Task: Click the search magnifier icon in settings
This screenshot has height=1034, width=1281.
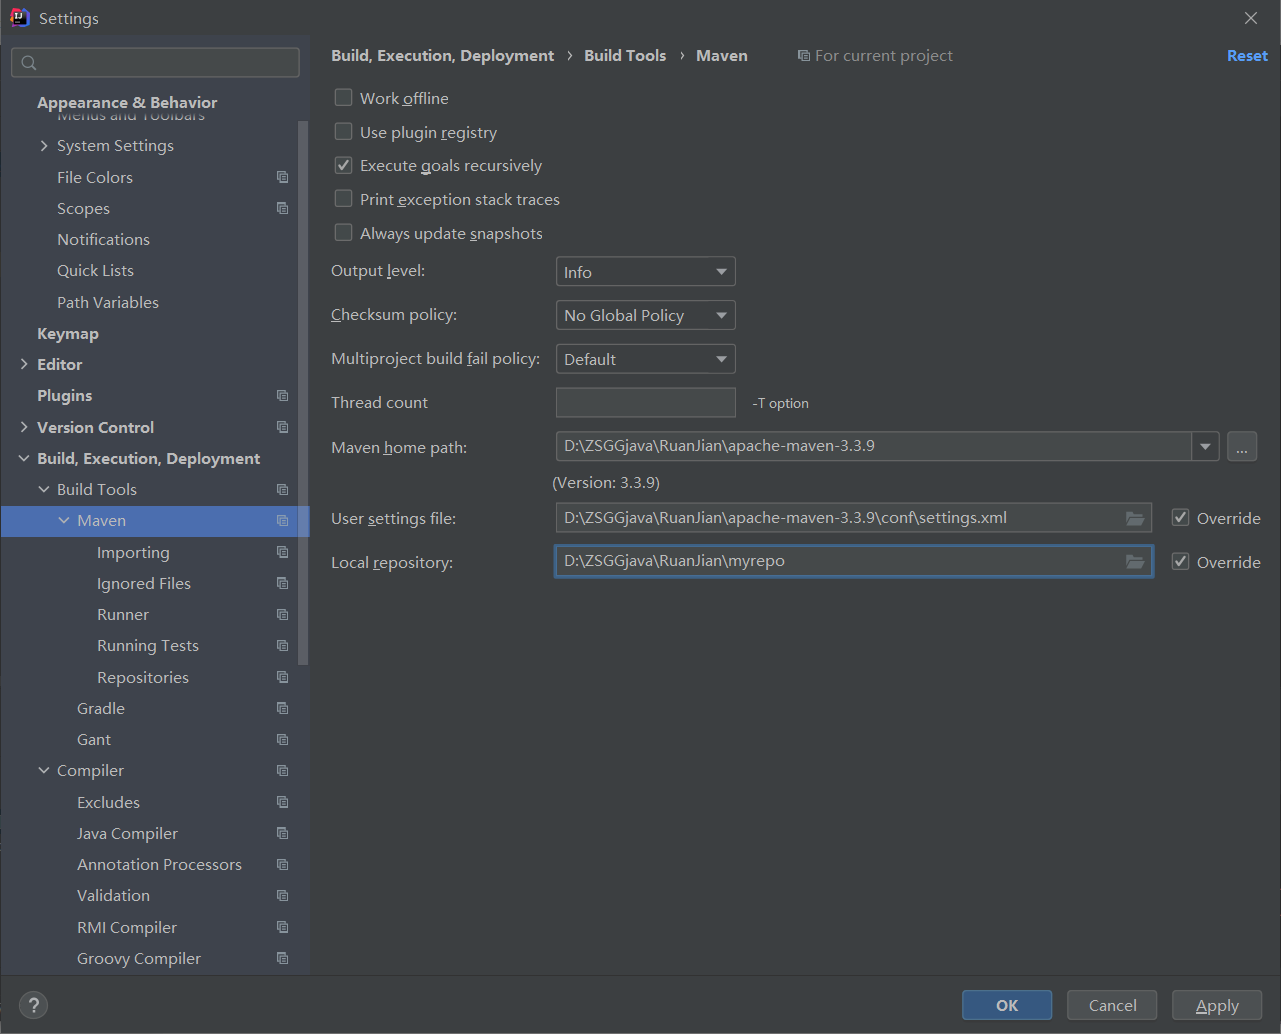Action: (x=29, y=63)
